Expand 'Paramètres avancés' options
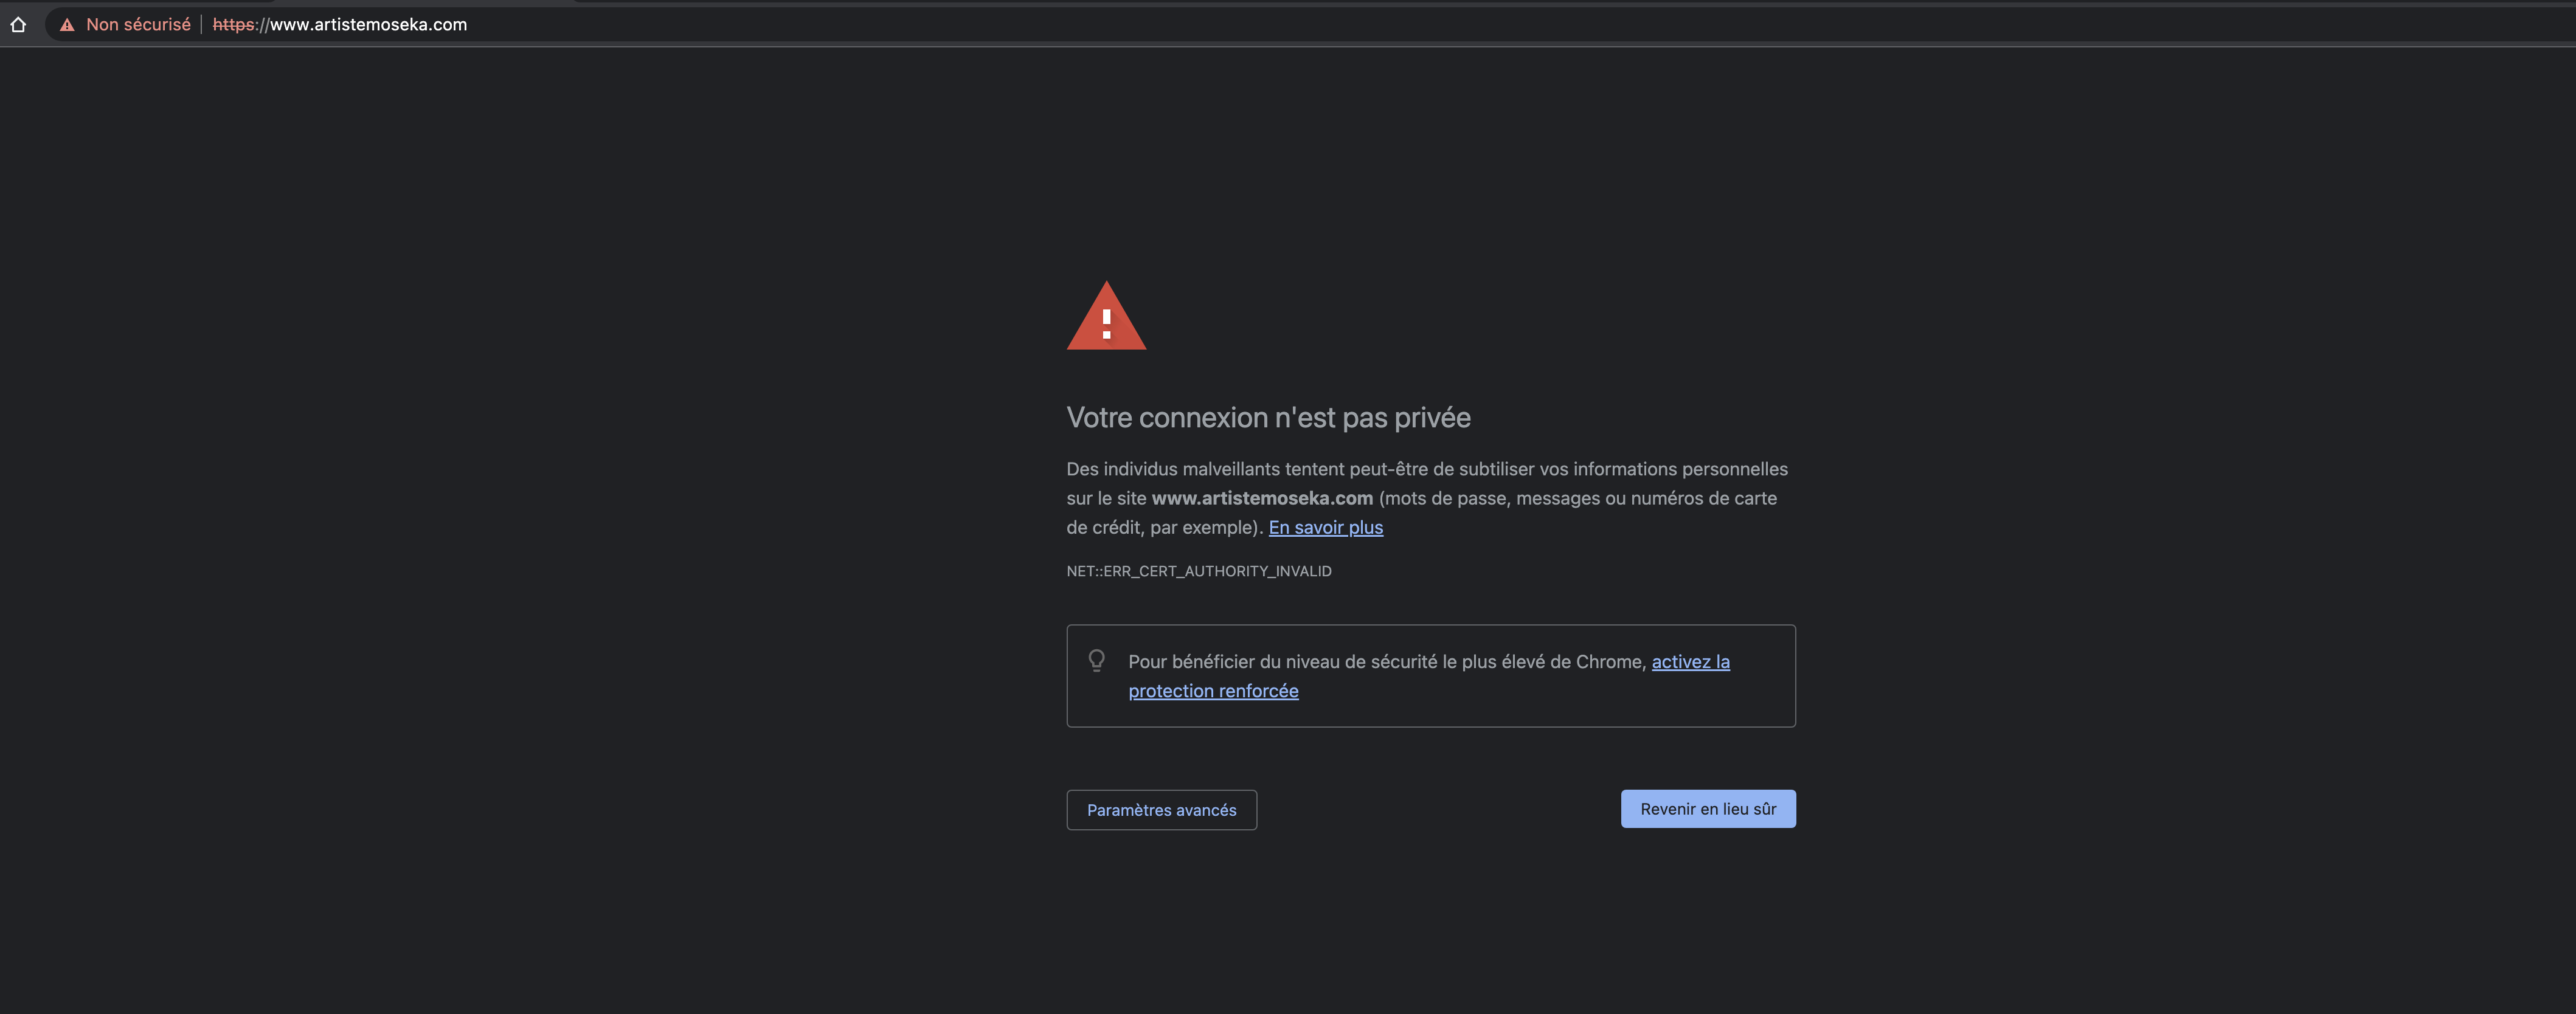Viewport: 2576px width, 1014px height. click(x=1161, y=810)
